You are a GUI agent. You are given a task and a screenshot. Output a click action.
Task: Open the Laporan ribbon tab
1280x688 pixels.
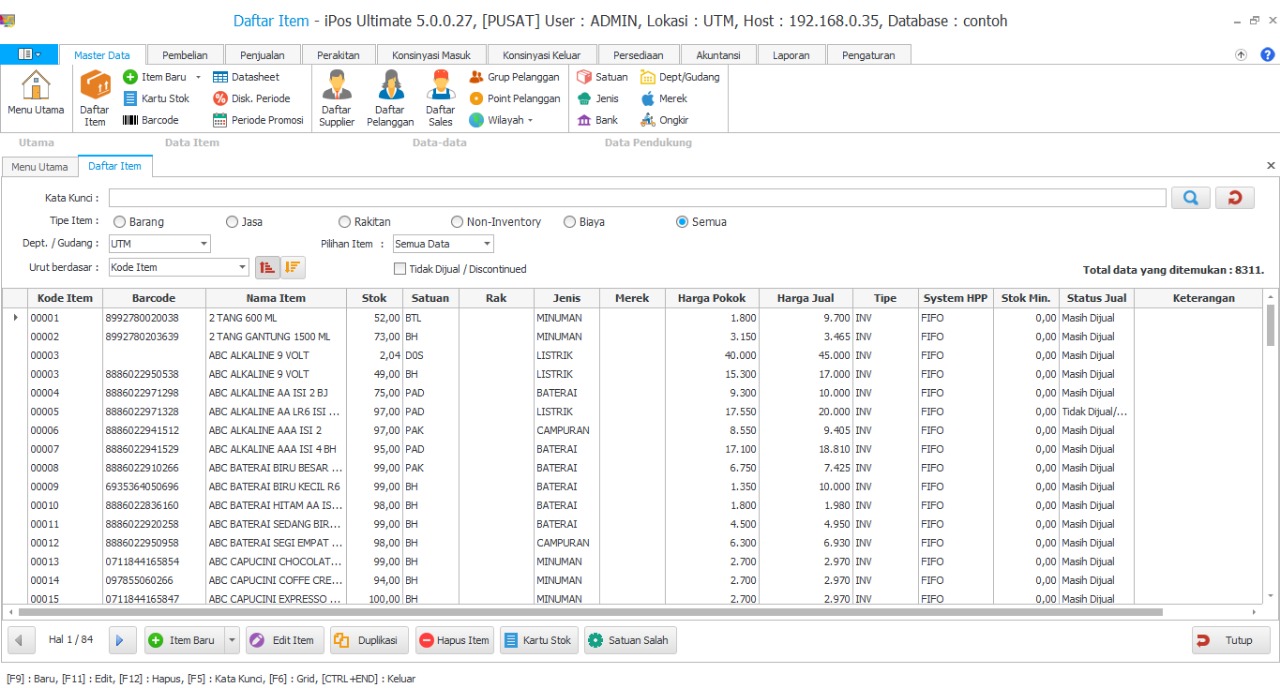[x=791, y=55]
